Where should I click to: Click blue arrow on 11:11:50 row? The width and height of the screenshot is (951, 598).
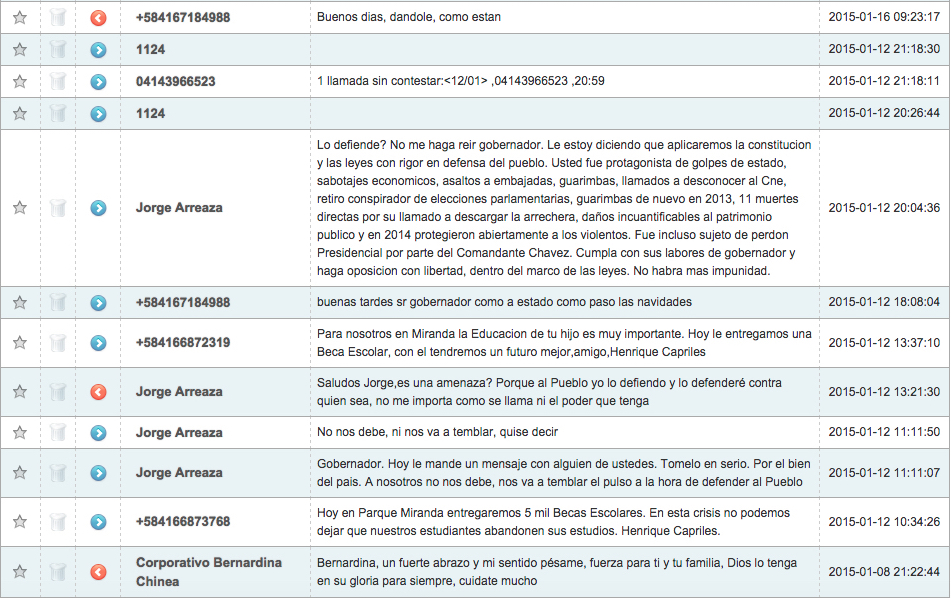(x=98, y=433)
